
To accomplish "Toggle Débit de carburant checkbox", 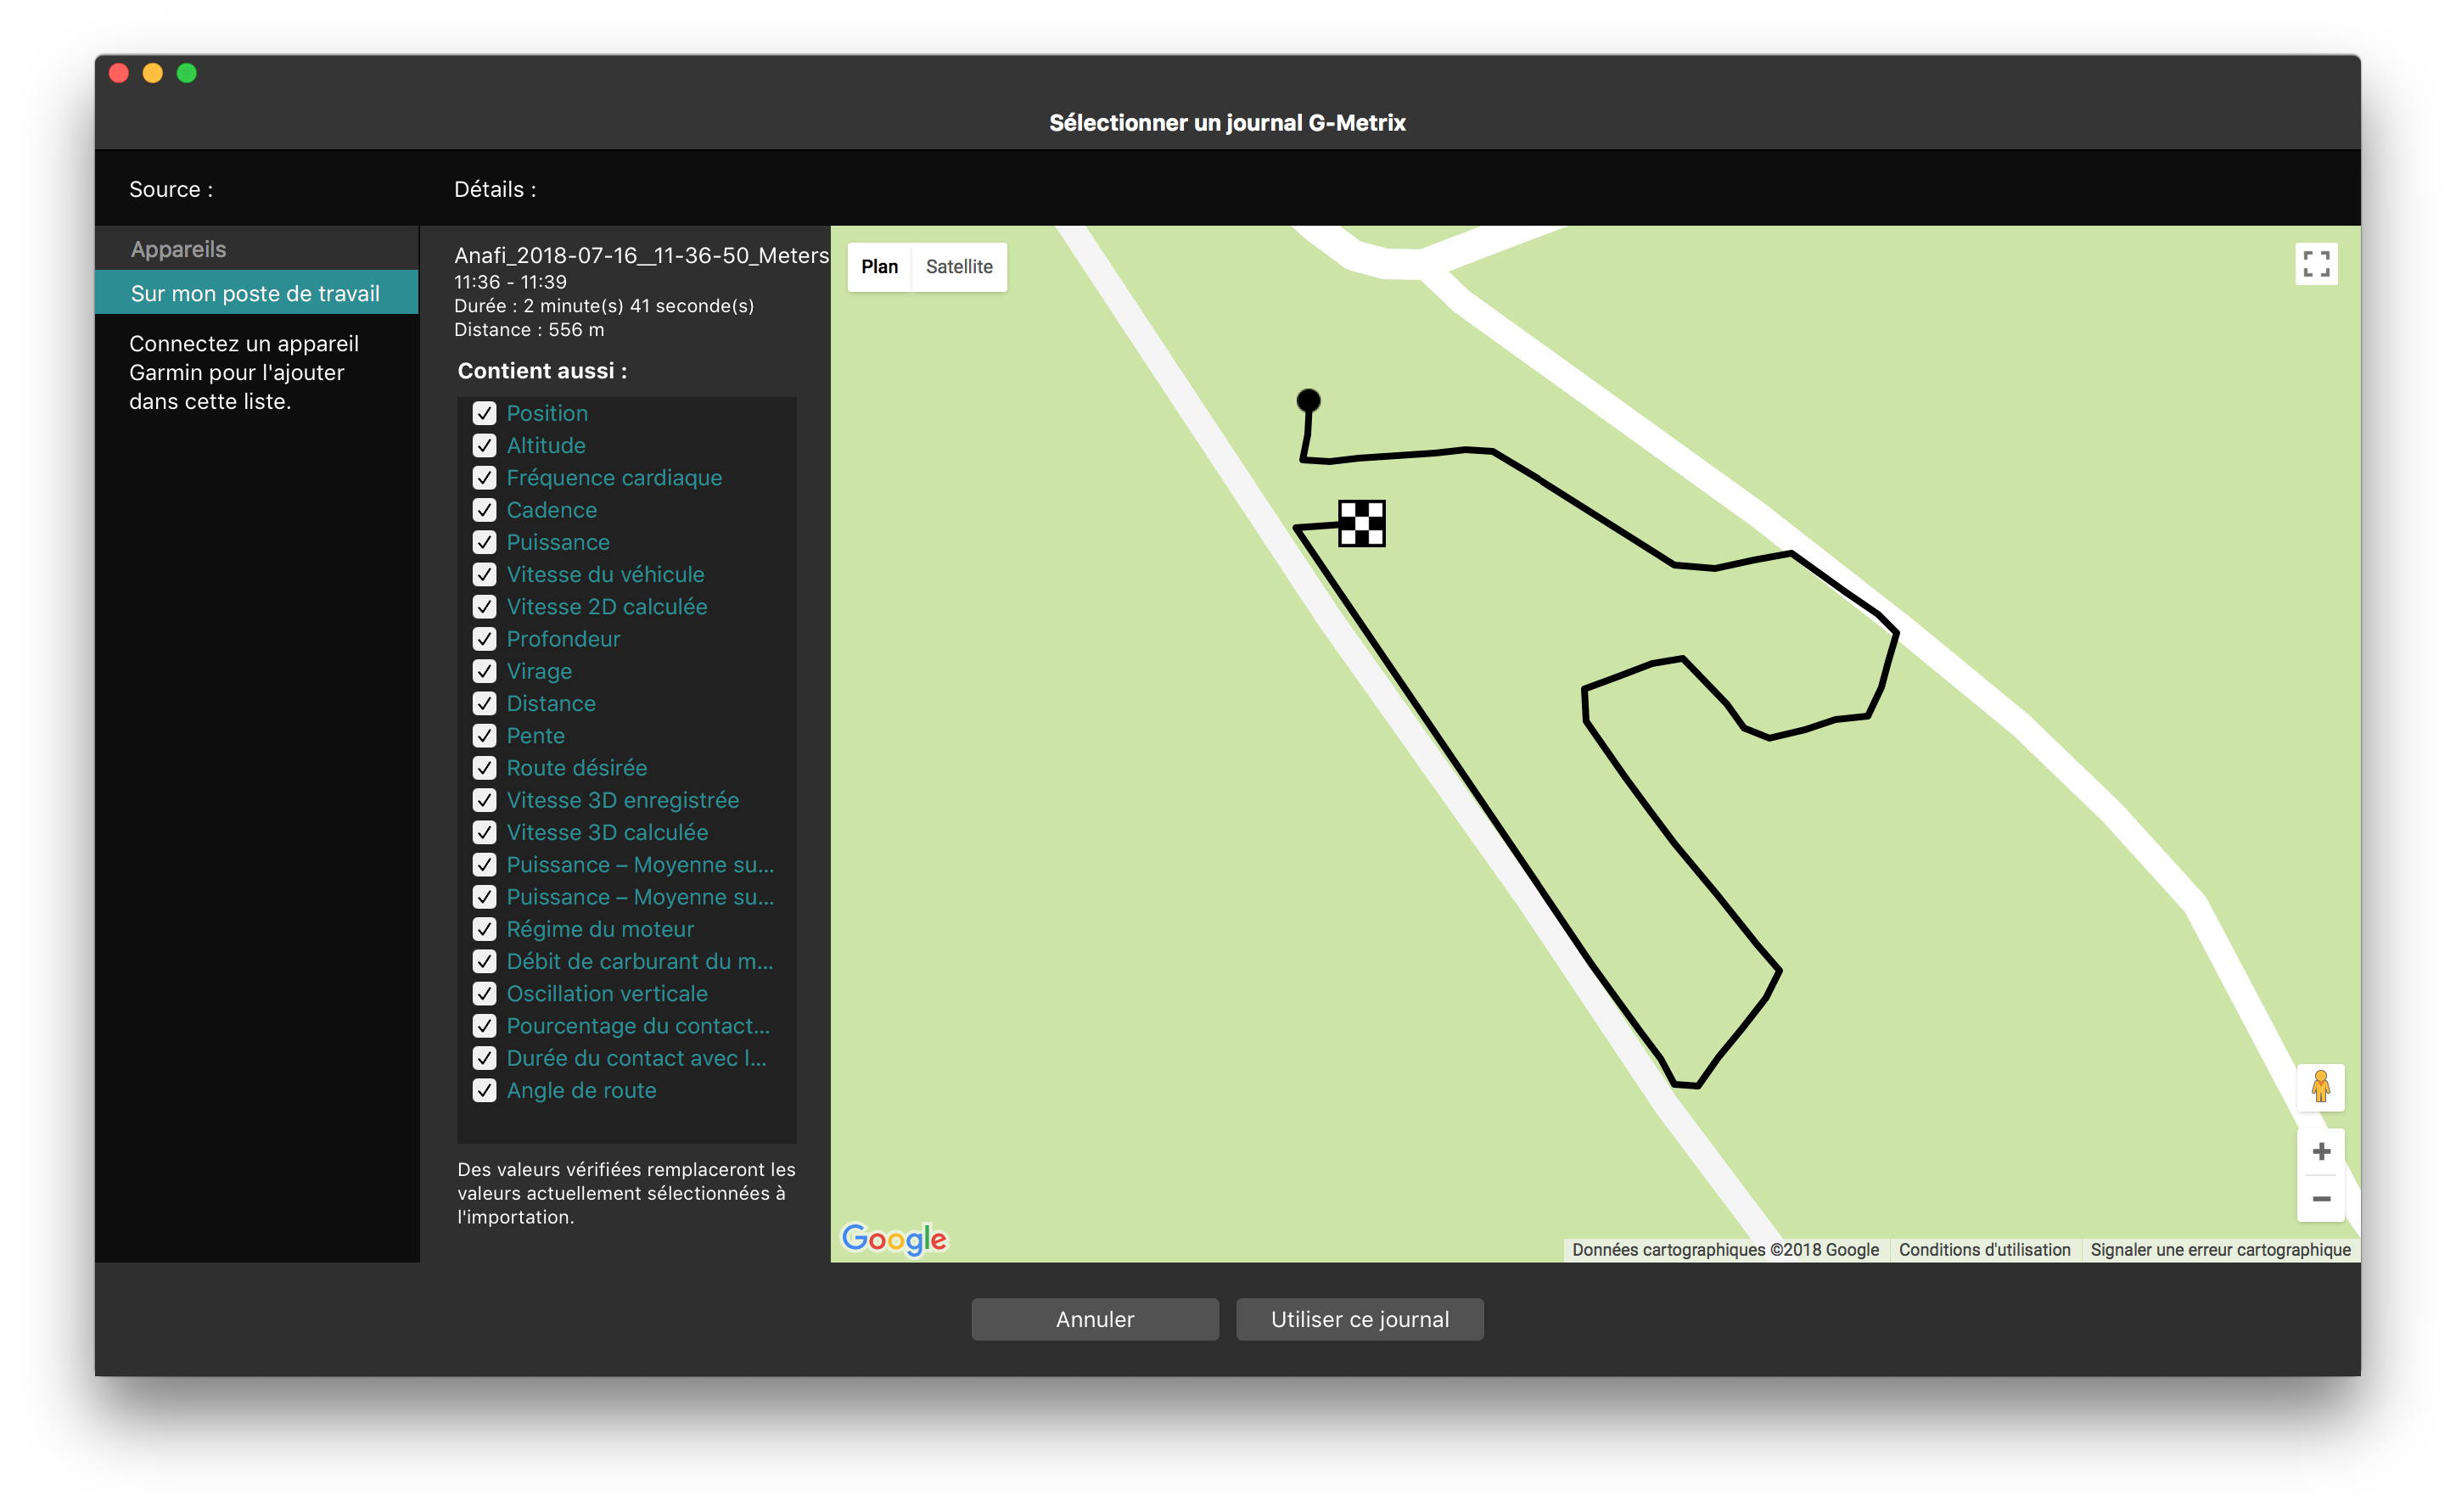I will point(484,961).
